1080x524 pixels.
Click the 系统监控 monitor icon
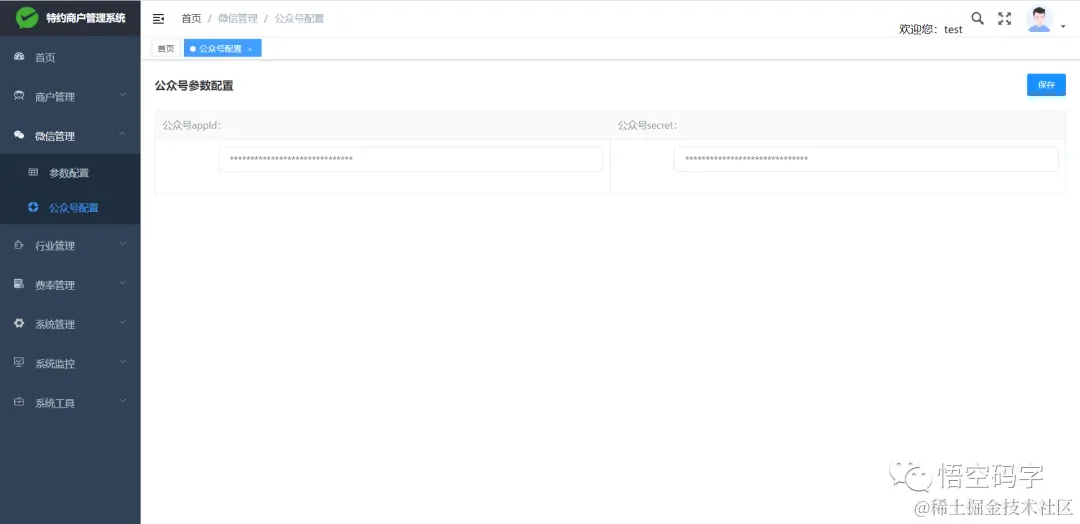click(19, 362)
